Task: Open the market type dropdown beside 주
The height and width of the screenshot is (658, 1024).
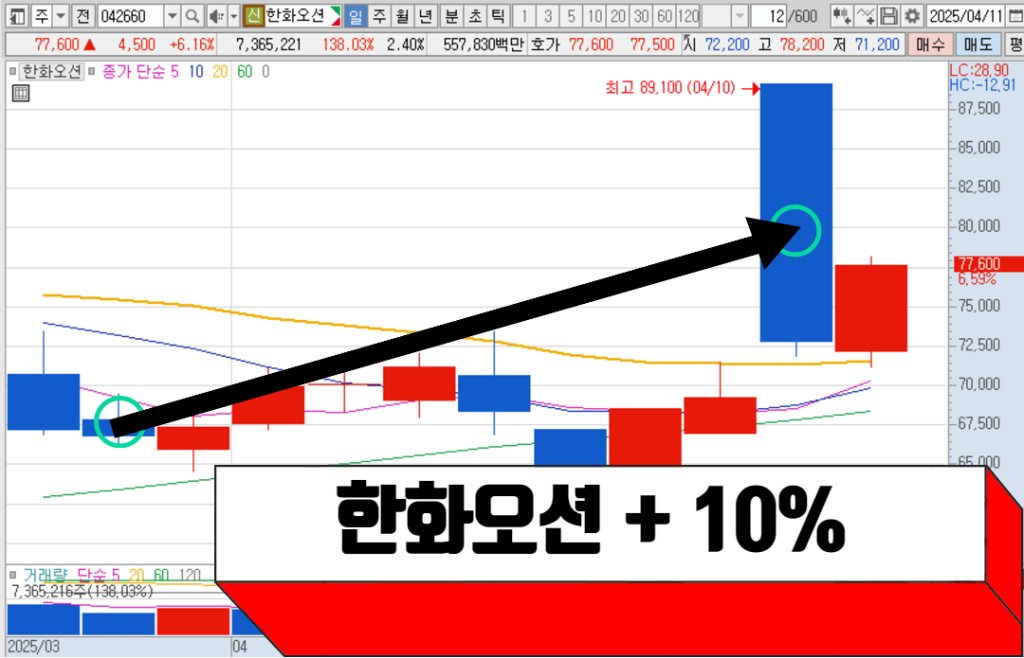Action: 60,16
